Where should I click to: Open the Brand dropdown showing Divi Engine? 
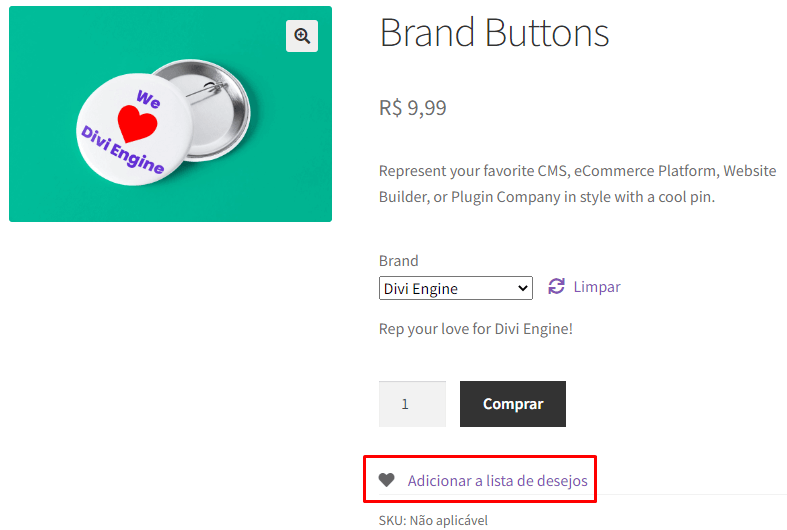click(x=455, y=289)
